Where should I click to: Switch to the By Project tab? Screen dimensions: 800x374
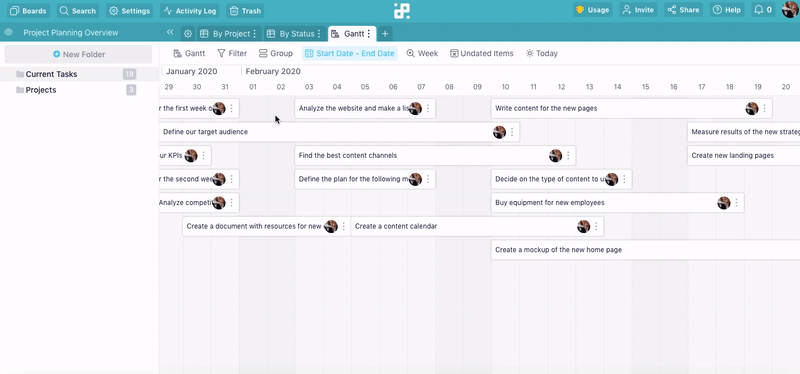pyautogui.click(x=228, y=34)
